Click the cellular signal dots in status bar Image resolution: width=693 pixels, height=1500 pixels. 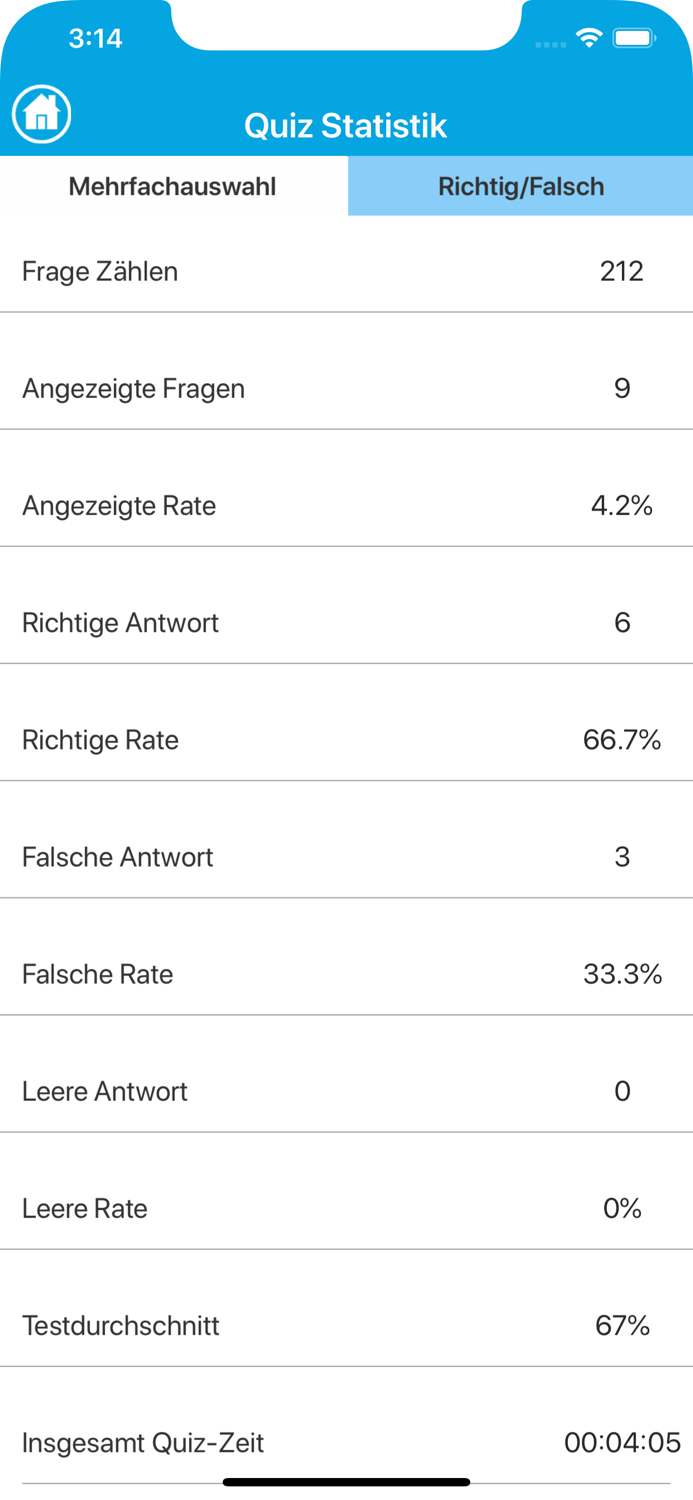coord(550,44)
